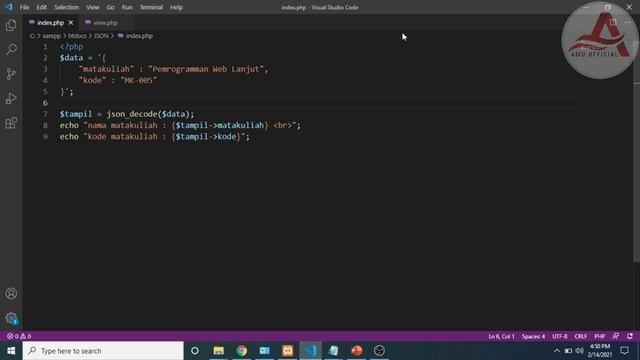This screenshot has width=640, height=360.
Task: Click UTF-8 encoding selector
Action: pos(560,336)
